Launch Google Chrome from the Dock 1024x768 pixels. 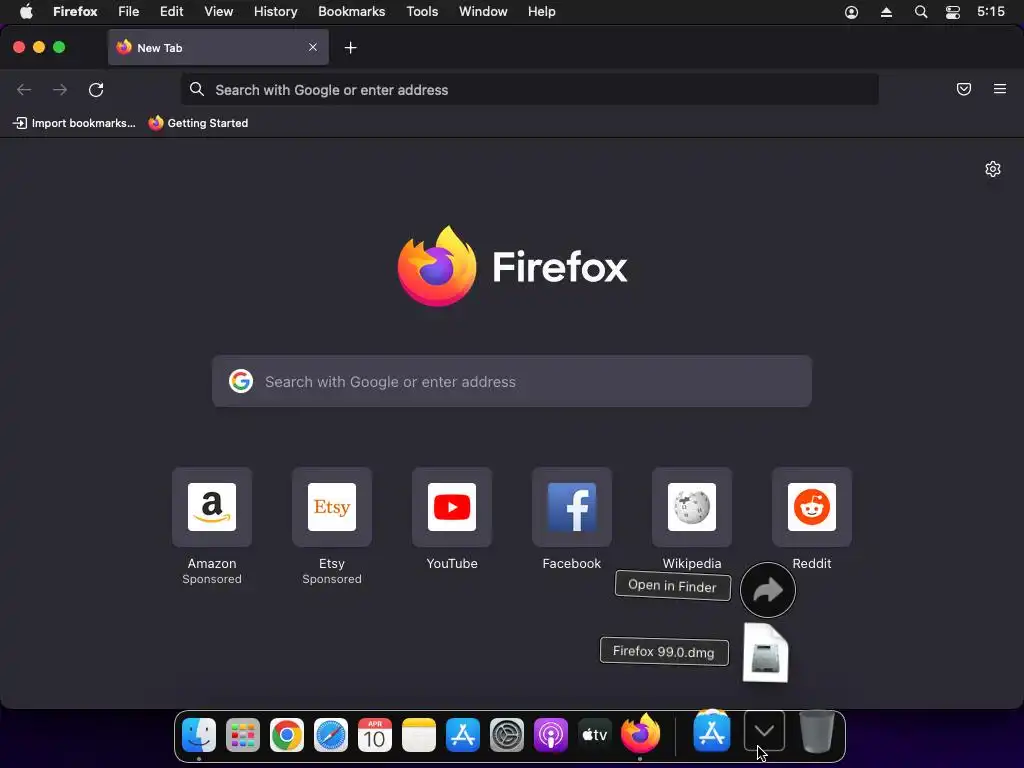(x=287, y=735)
